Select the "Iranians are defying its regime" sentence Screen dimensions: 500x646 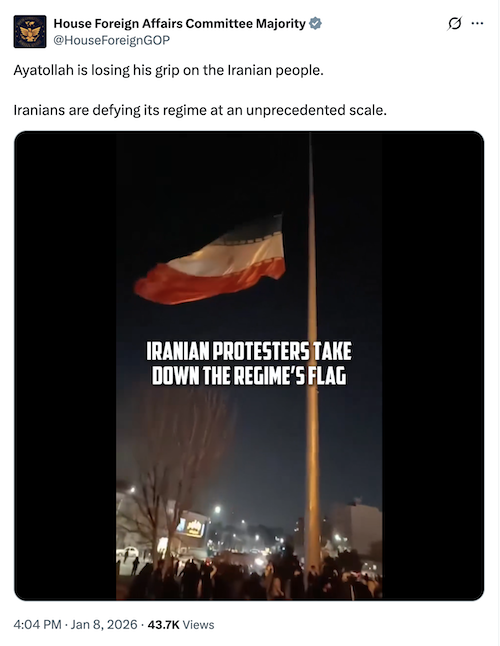[x=200, y=110]
